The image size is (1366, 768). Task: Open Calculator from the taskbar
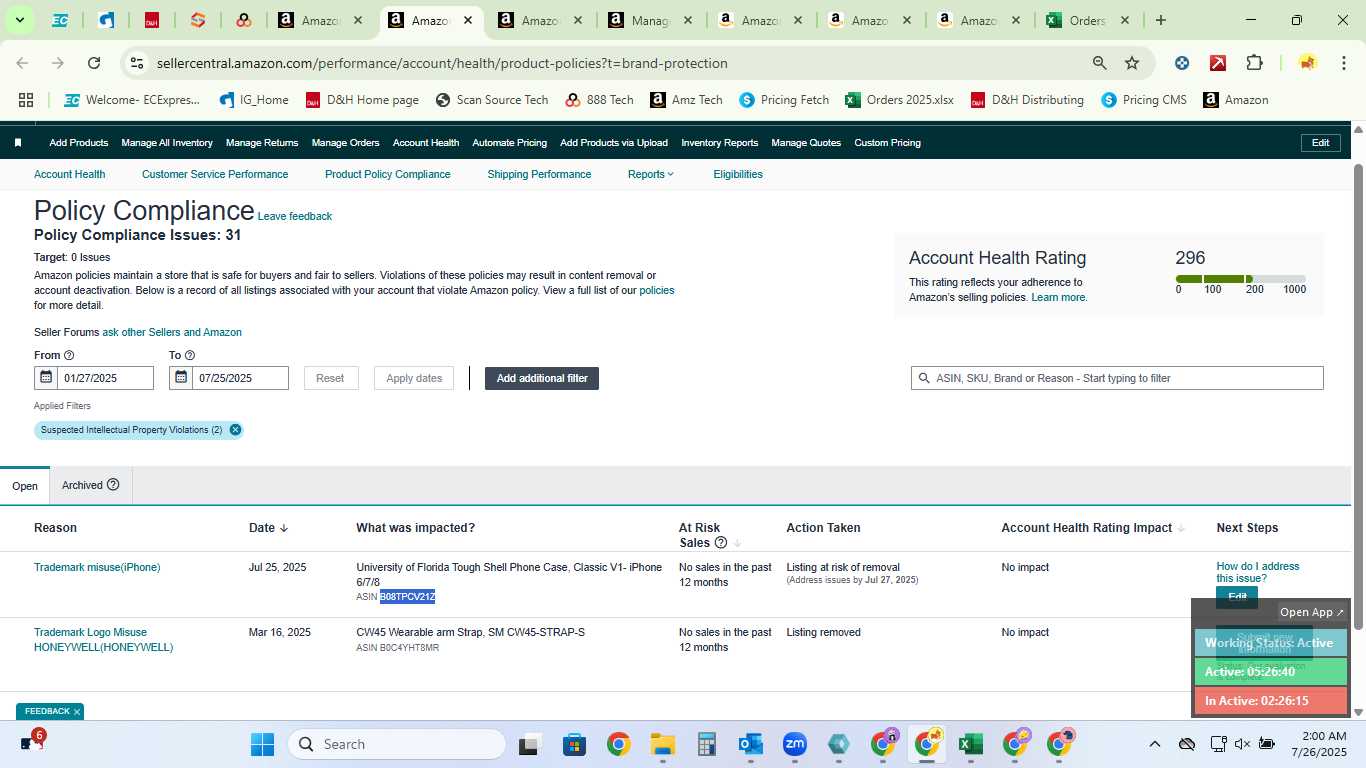pyautogui.click(x=707, y=744)
